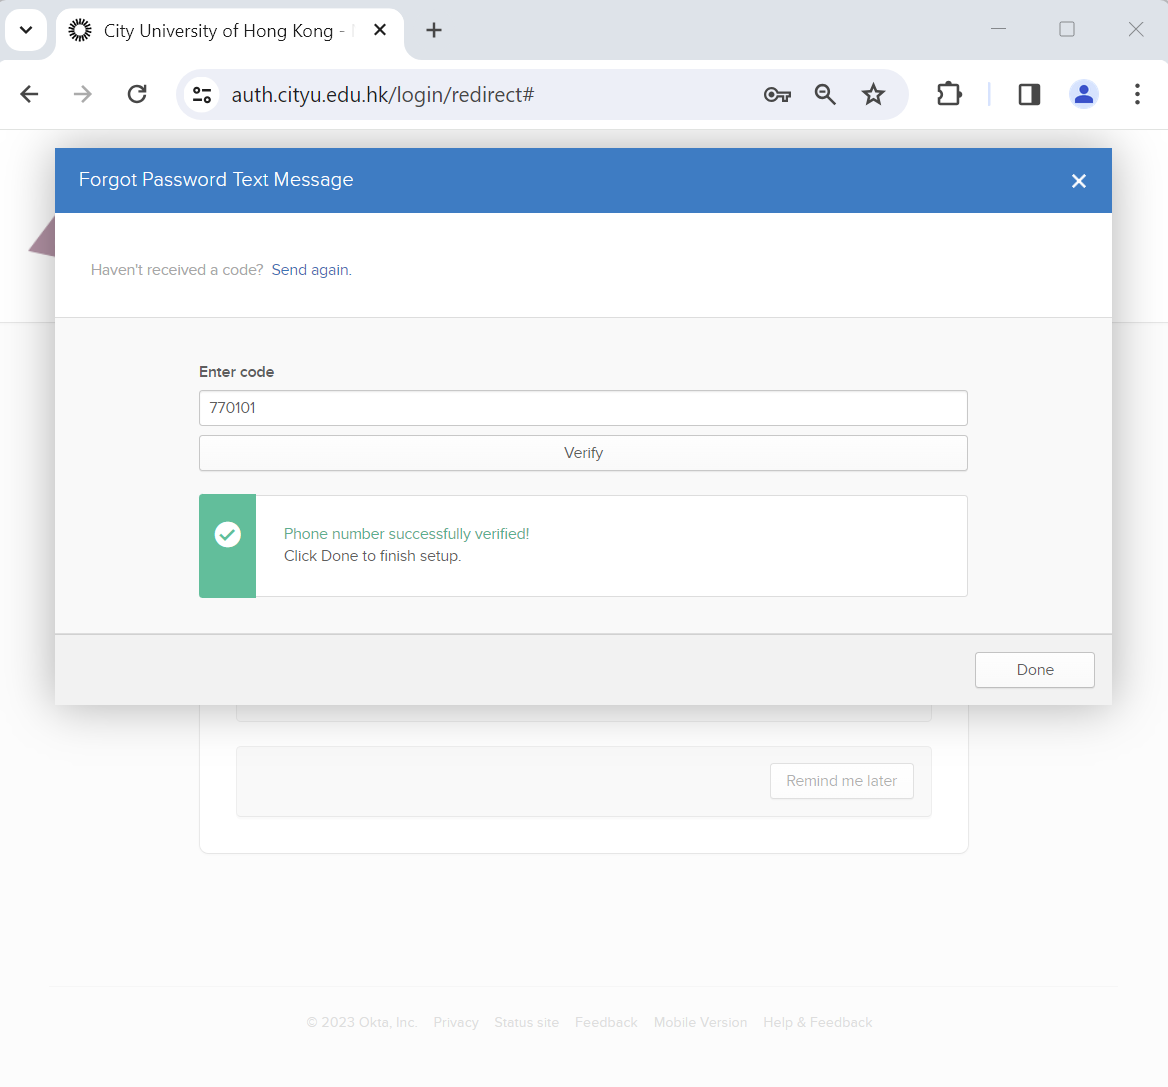Focus the Enter code input field
The width and height of the screenshot is (1168, 1087).
click(583, 408)
